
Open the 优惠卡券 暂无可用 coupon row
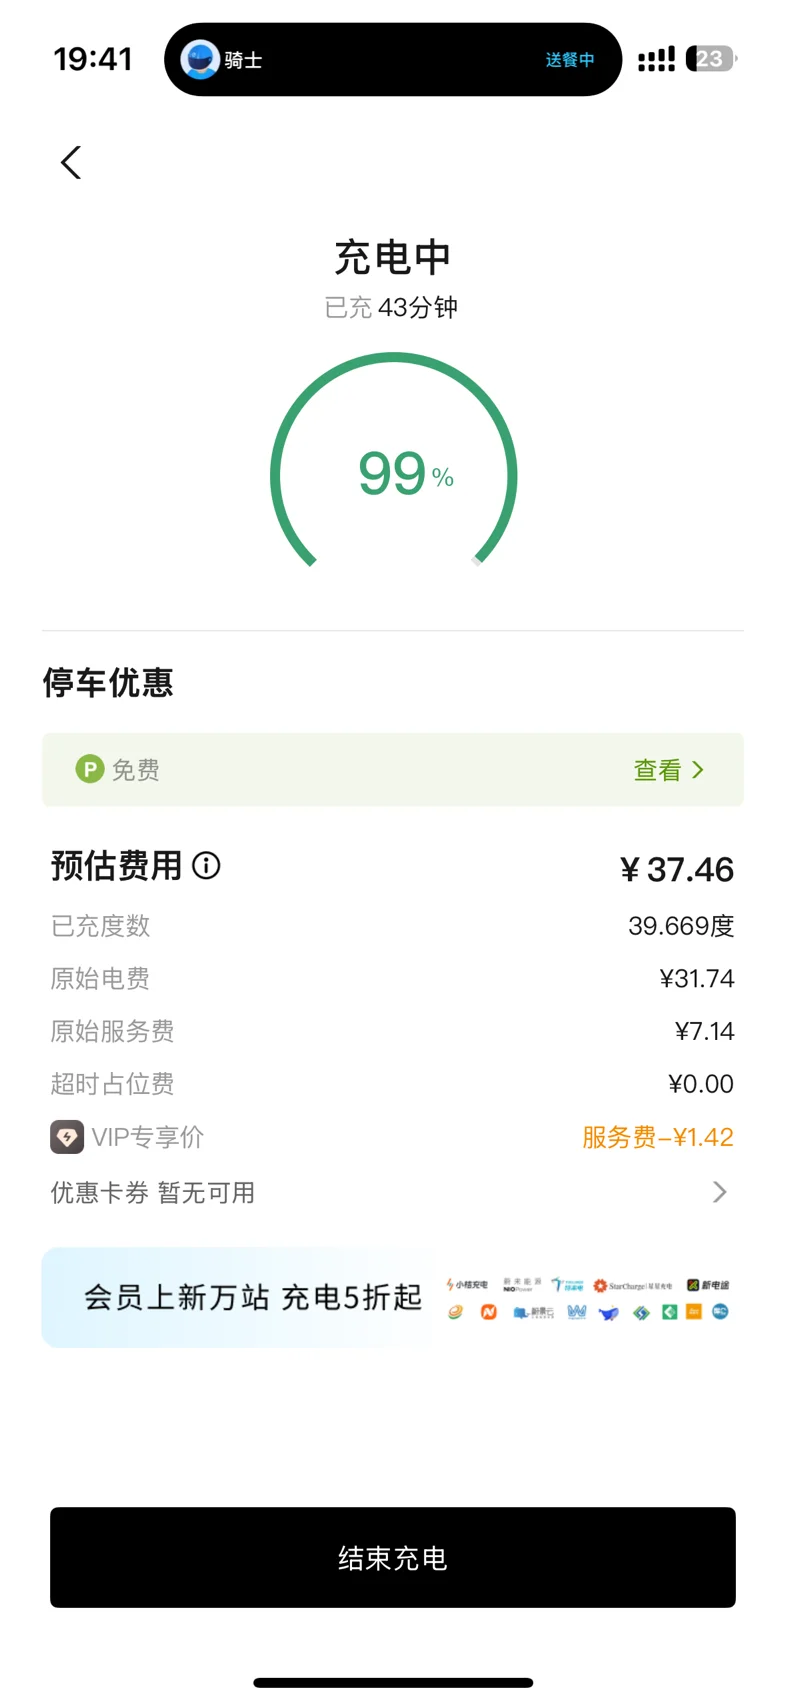(392, 1192)
